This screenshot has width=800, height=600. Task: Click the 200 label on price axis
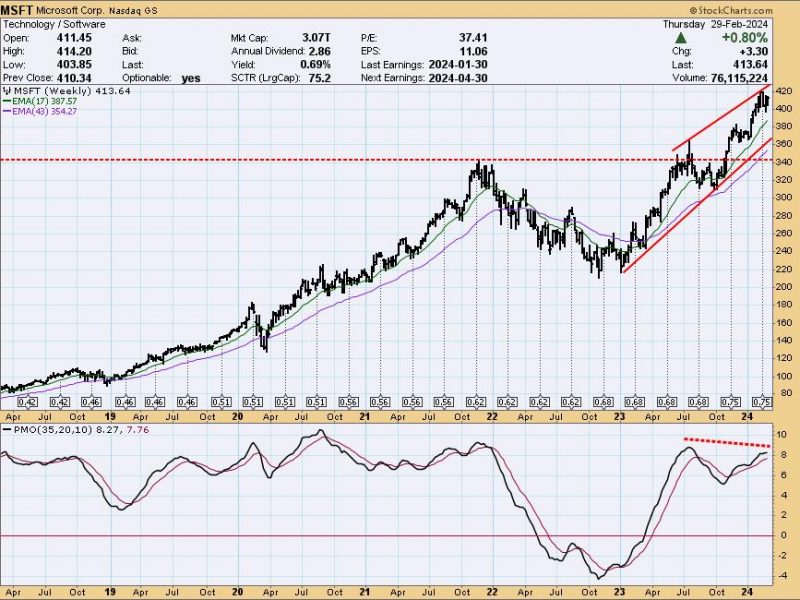[x=785, y=287]
